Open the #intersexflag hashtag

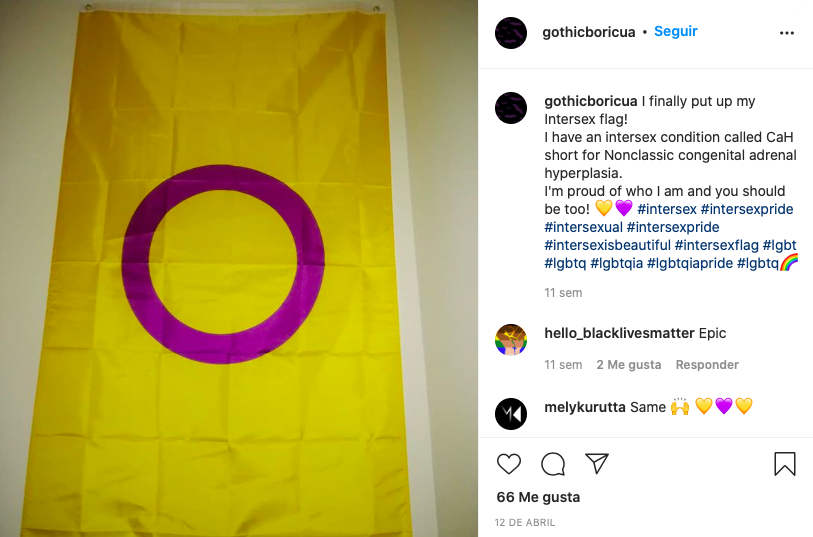coord(716,245)
